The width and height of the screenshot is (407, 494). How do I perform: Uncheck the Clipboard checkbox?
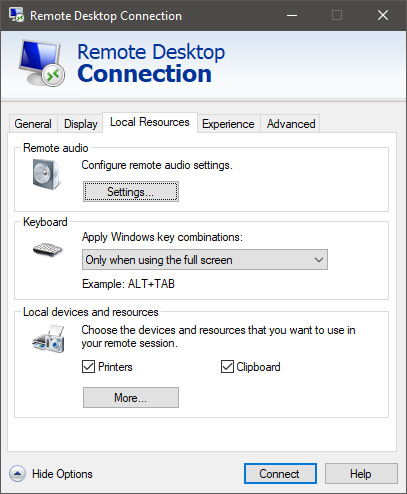[227, 367]
